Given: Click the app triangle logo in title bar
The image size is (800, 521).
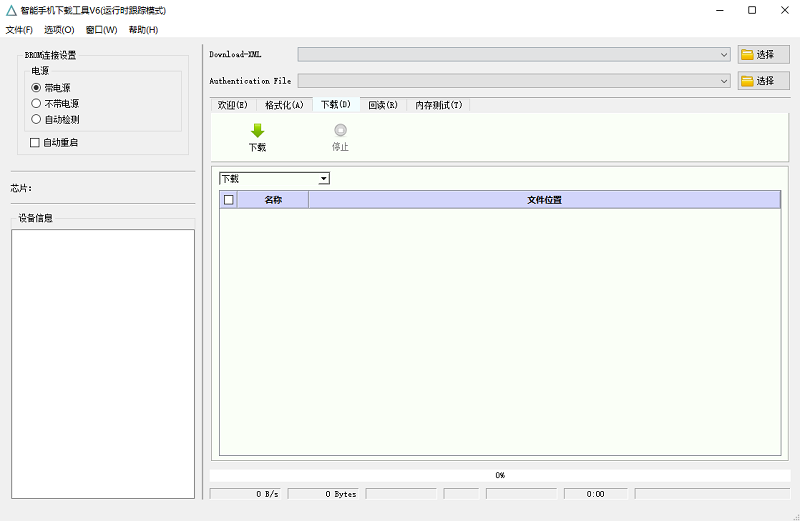Looking at the screenshot, I should (11, 10).
